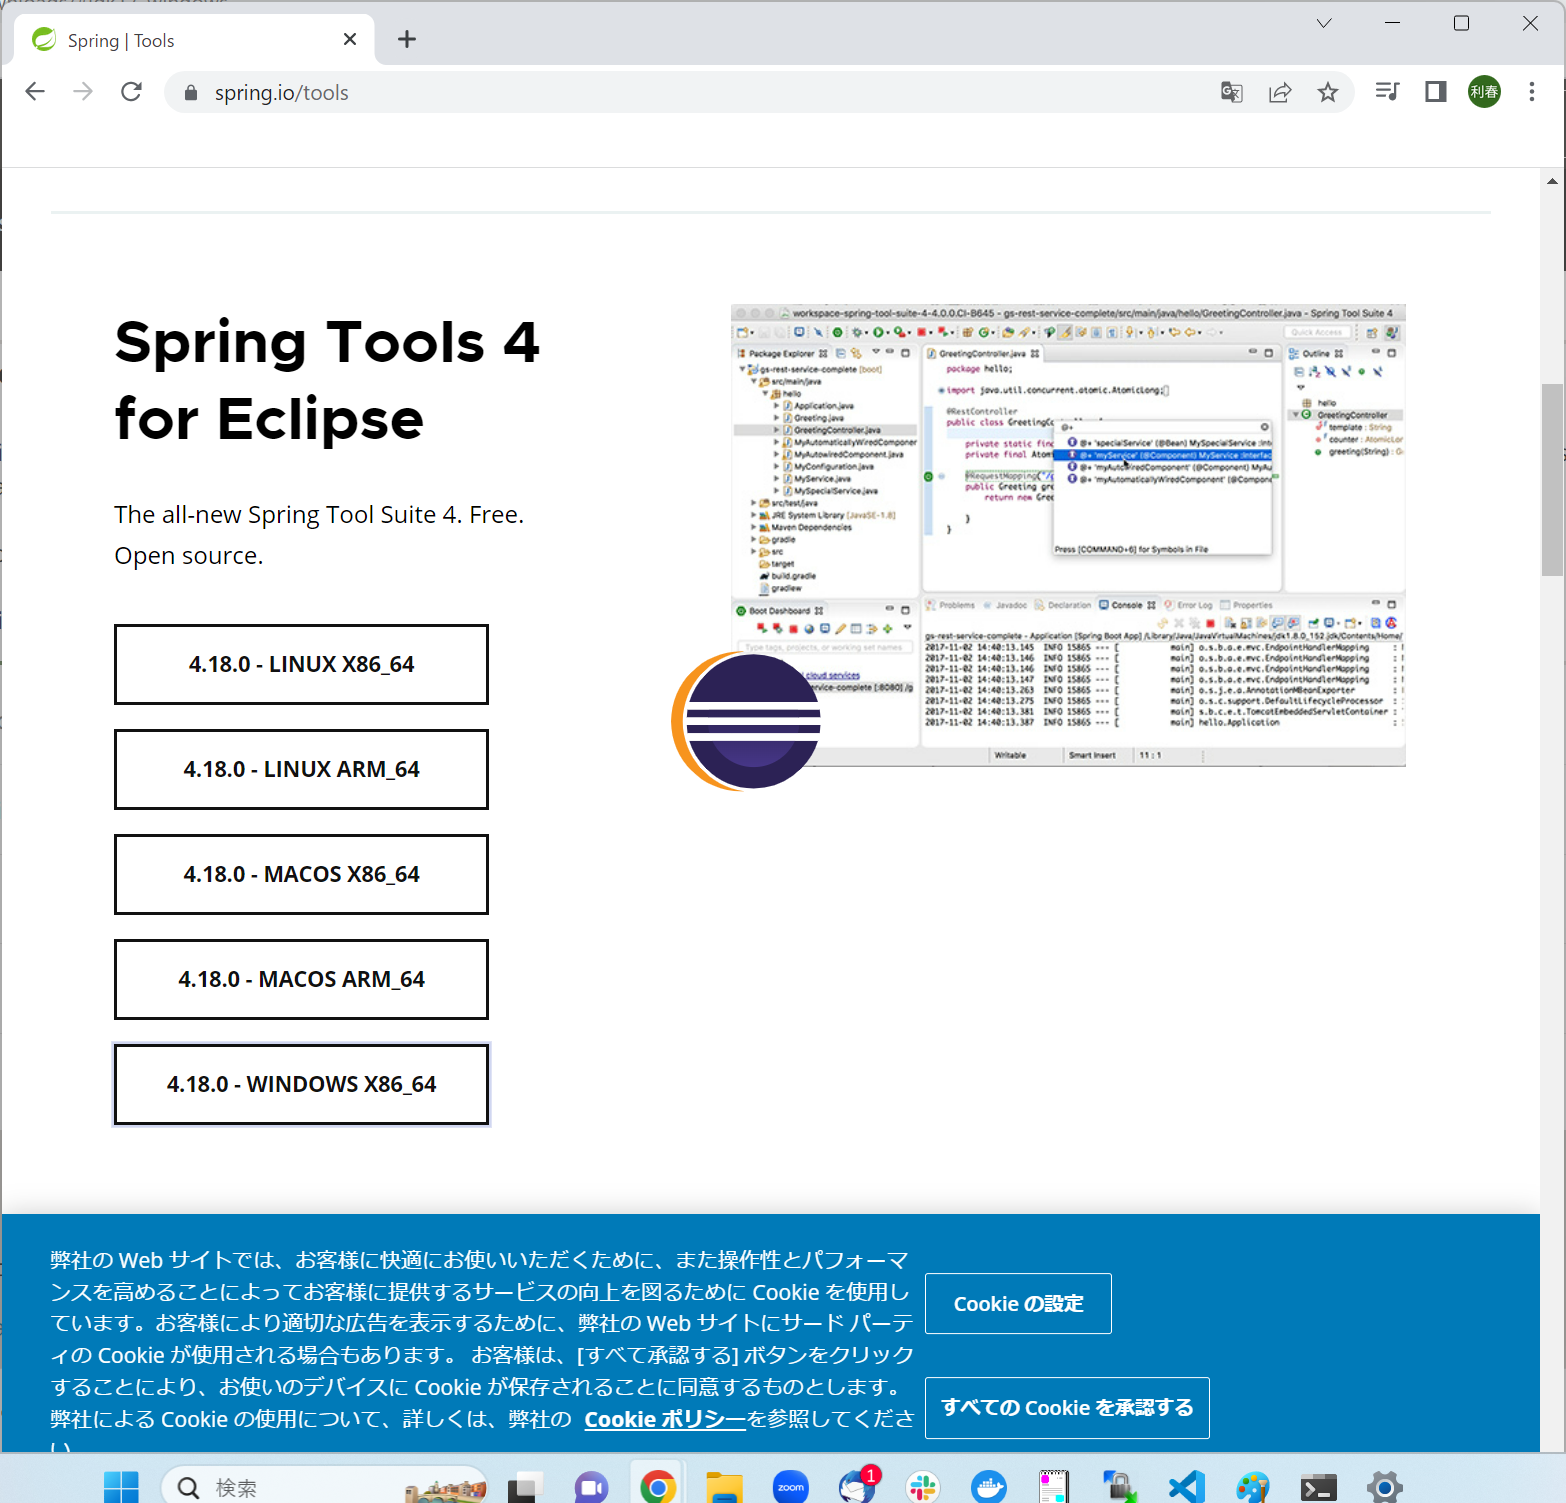Go back to the previous page
Image resolution: width=1566 pixels, height=1503 pixels.
click(x=35, y=92)
